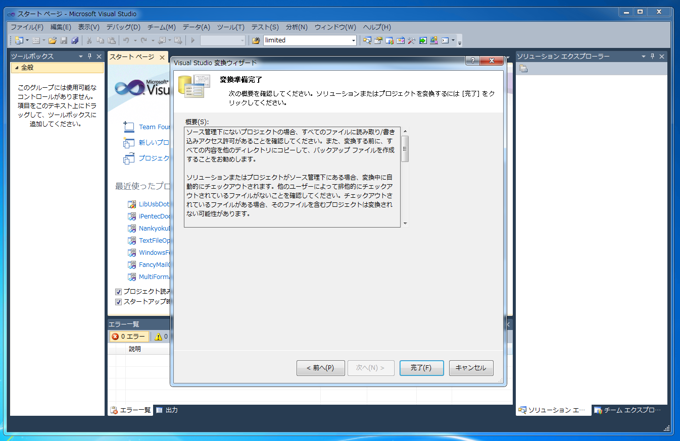Open the デバッグ(D) menu
The height and width of the screenshot is (441, 680).
tap(124, 27)
